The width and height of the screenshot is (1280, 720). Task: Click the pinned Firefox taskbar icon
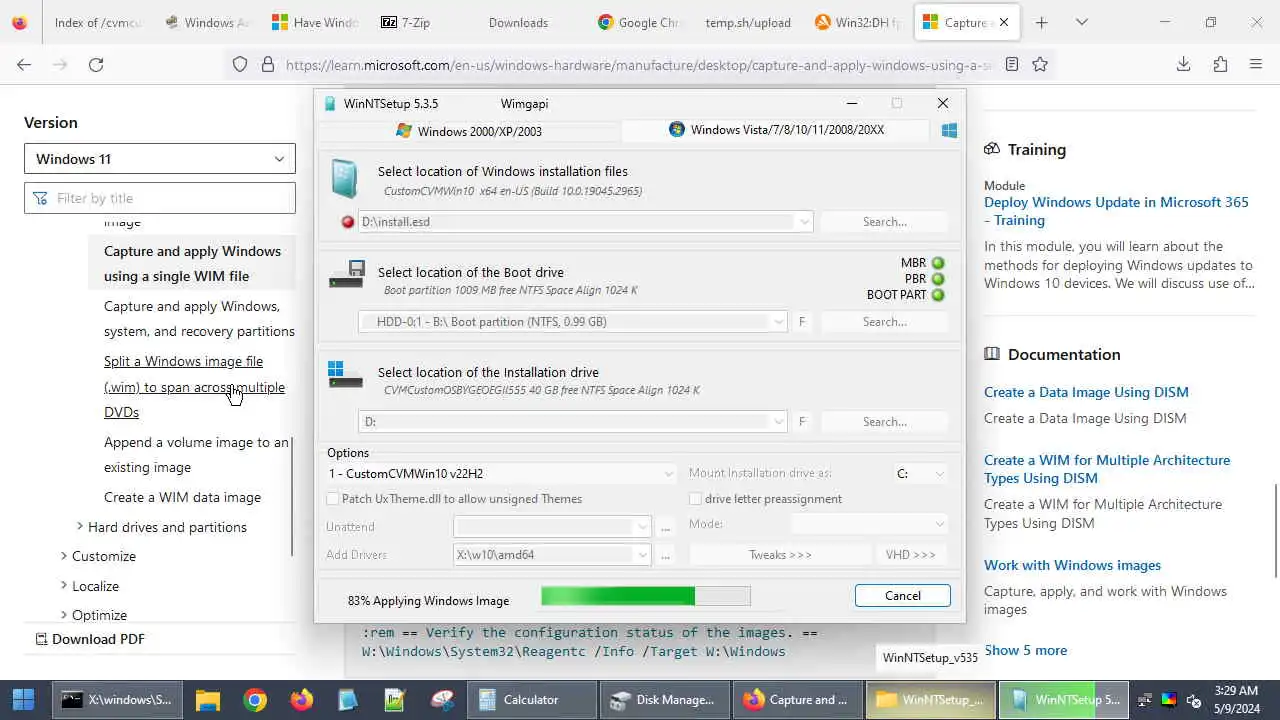(x=301, y=700)
